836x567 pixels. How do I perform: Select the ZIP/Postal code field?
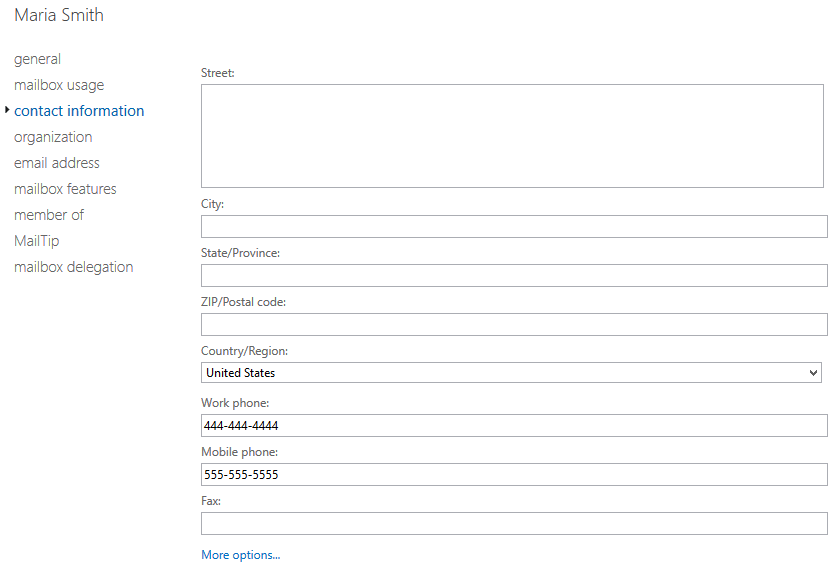click(514, 324)
